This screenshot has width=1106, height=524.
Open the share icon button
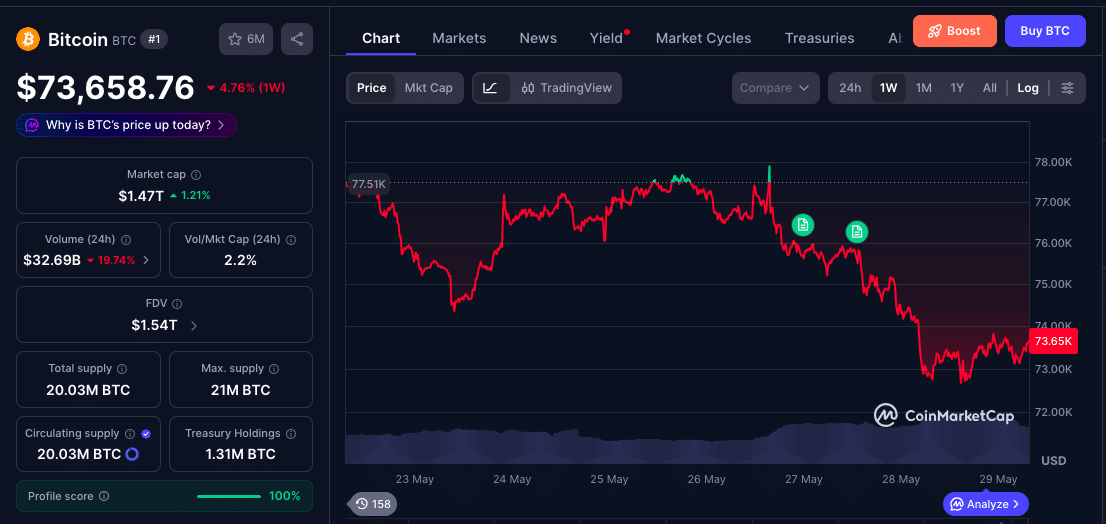[297, 39]
